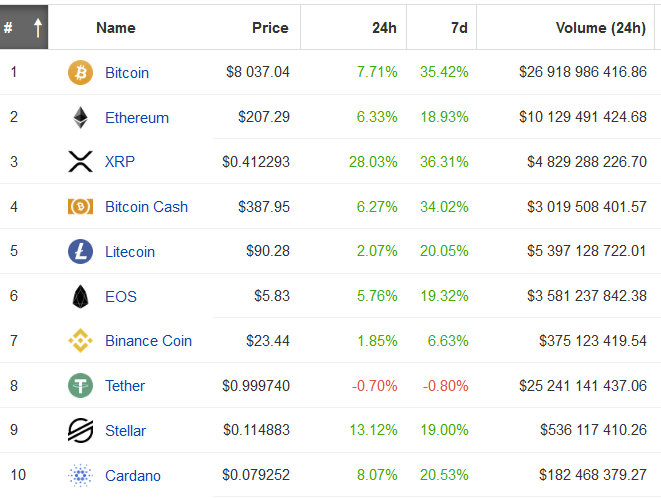Click the Binance Coin yellow logo
661x498 pixels.
[x=80, y=341]
